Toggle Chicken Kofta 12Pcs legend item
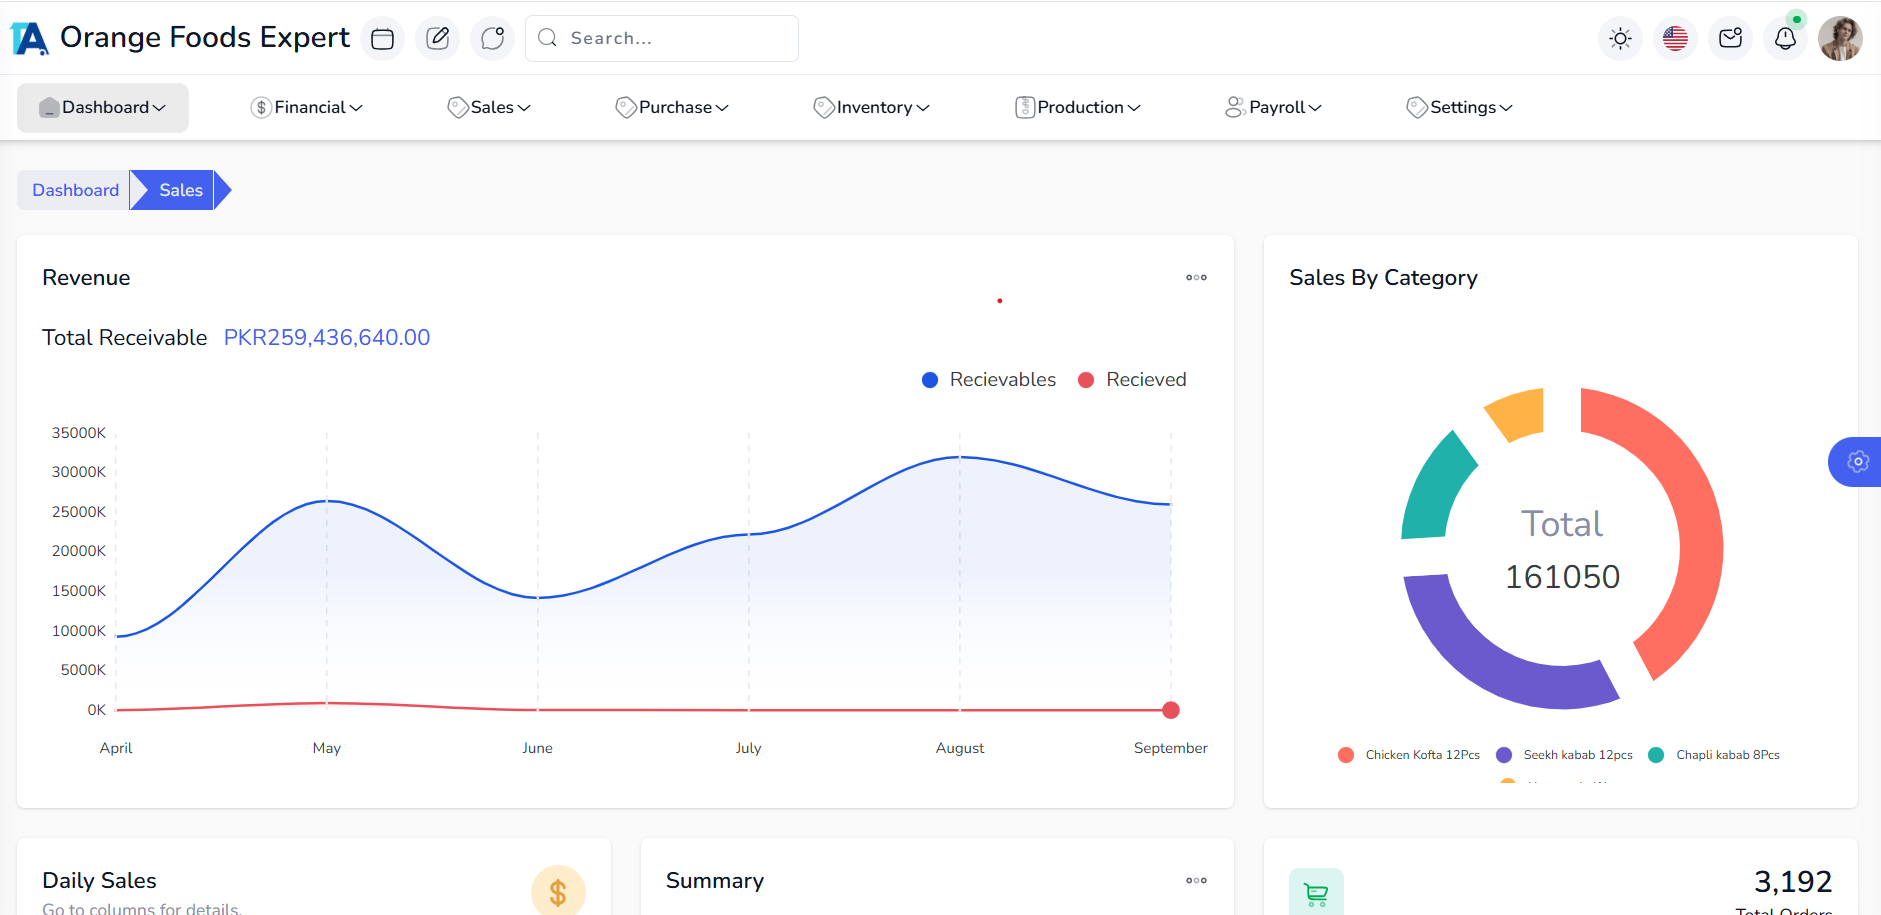1881x915 pixels. (x=1421, y=755)
